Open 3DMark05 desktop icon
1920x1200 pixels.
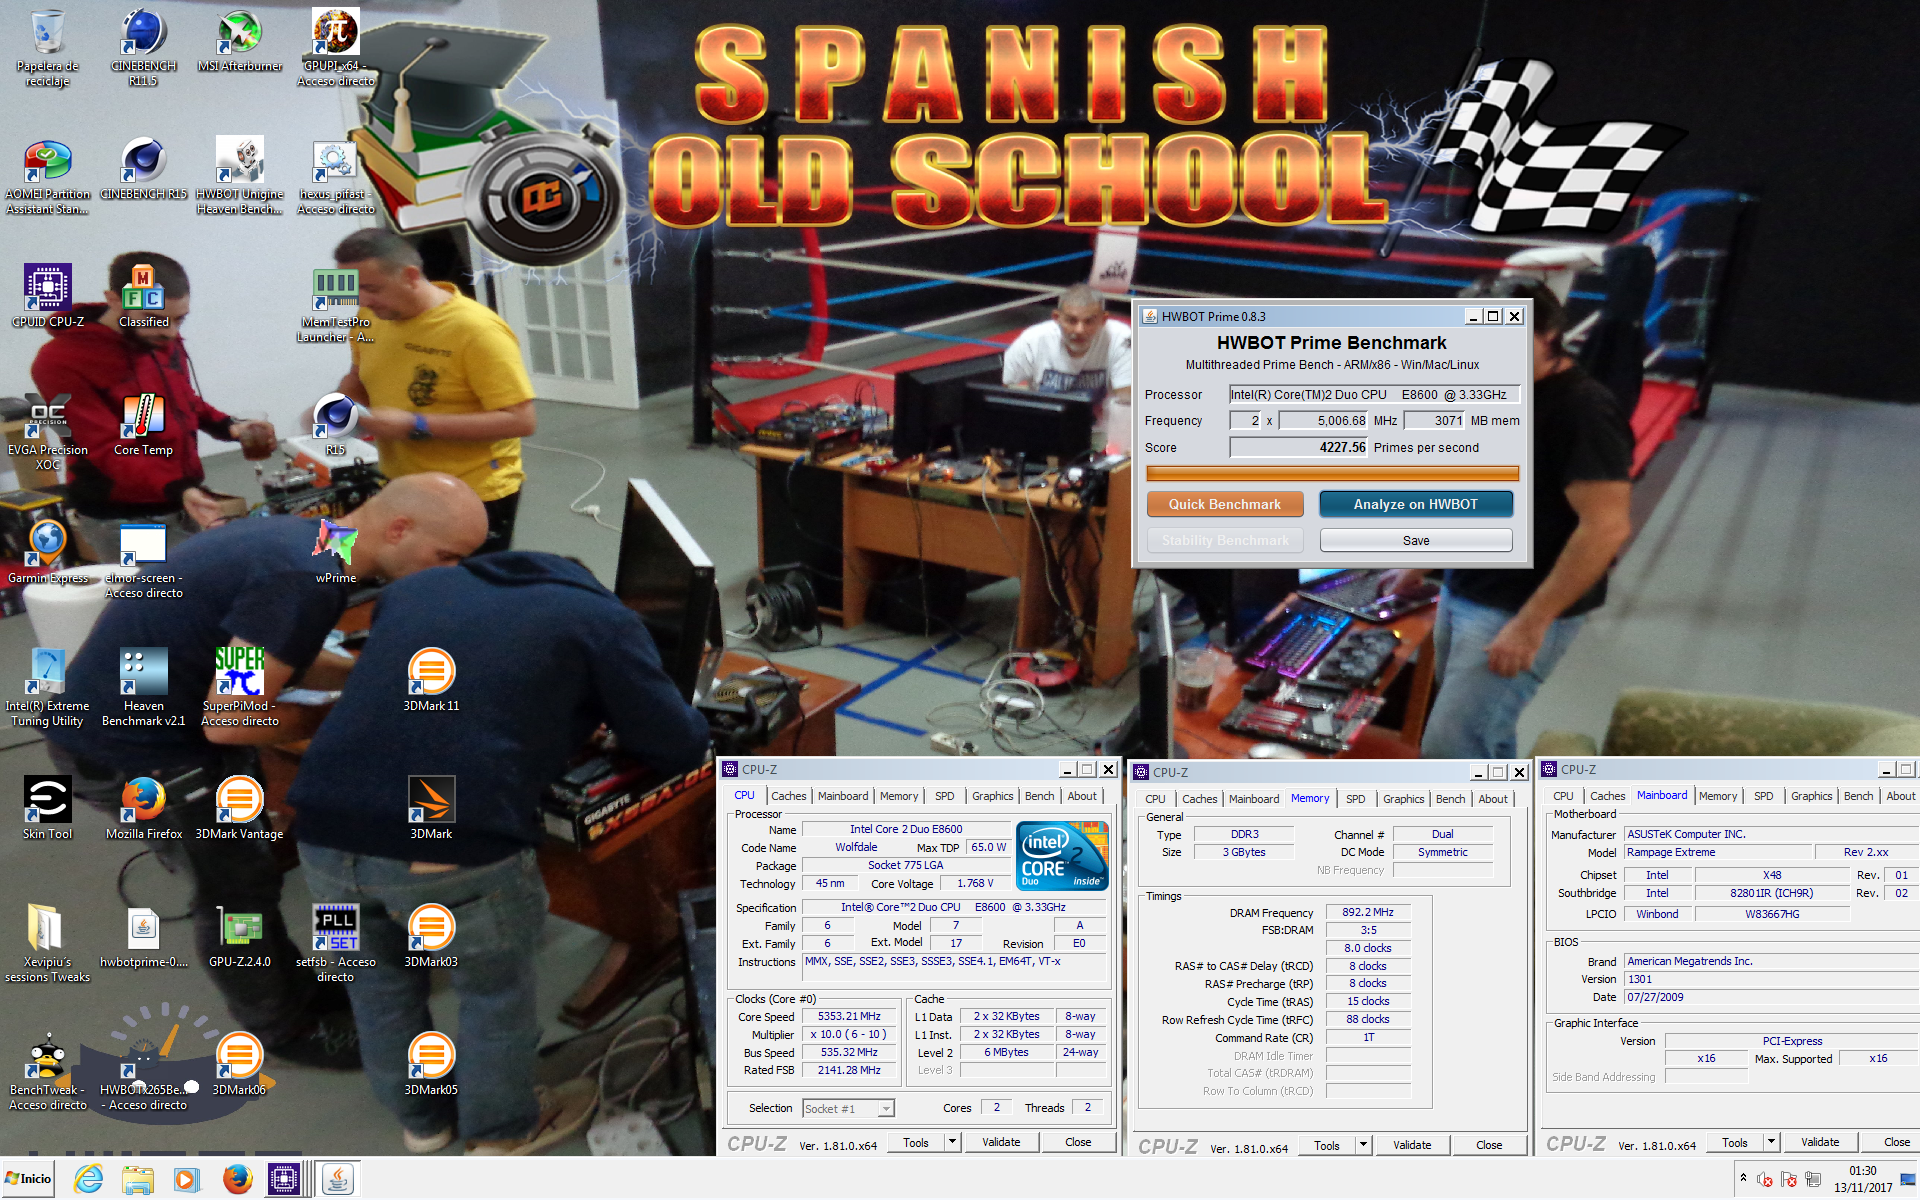click(x=431, y=1065)
